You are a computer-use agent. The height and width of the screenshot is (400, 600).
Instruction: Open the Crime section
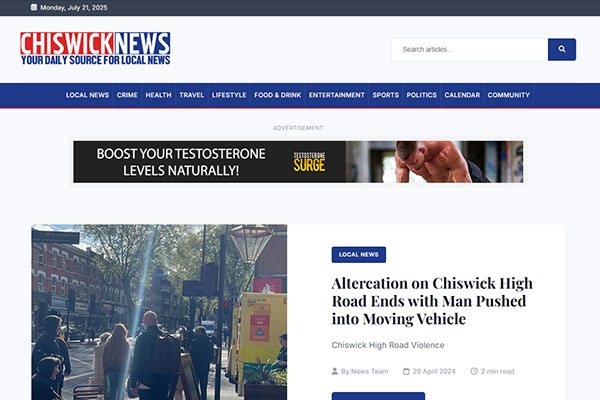tap(127, 95)
